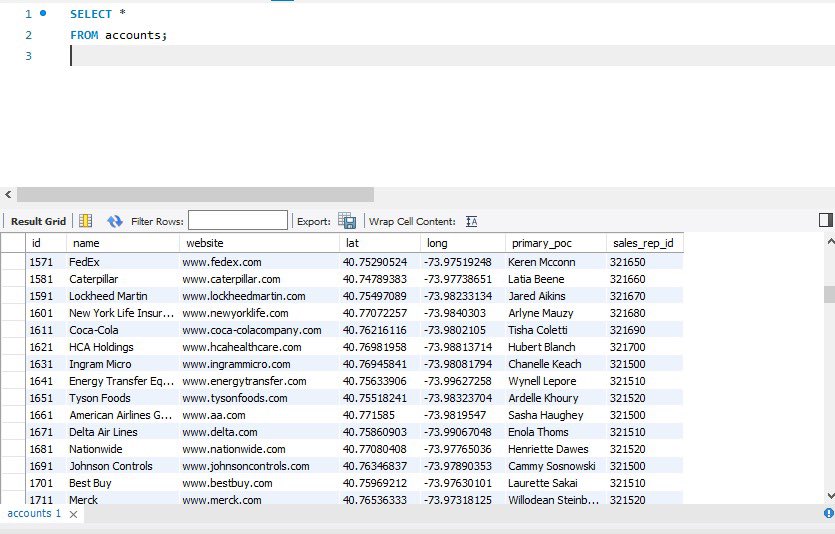Select the Ingram Micro name cell

point(123,364)
